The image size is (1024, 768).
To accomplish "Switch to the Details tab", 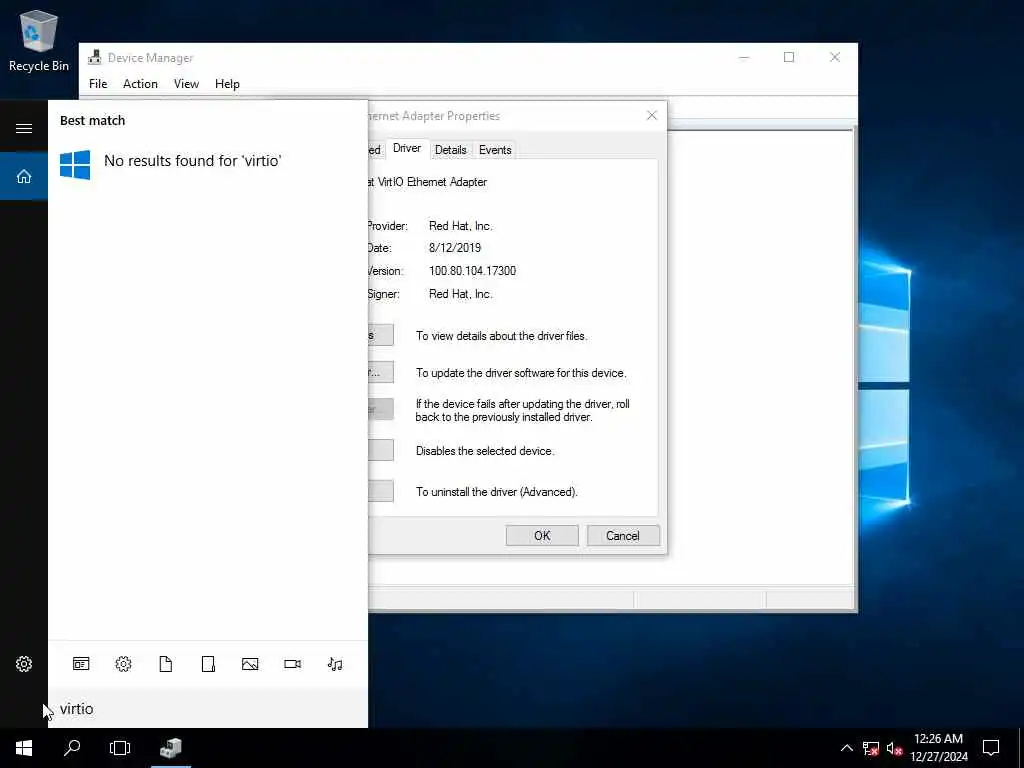I will click(x=451, y=150).
